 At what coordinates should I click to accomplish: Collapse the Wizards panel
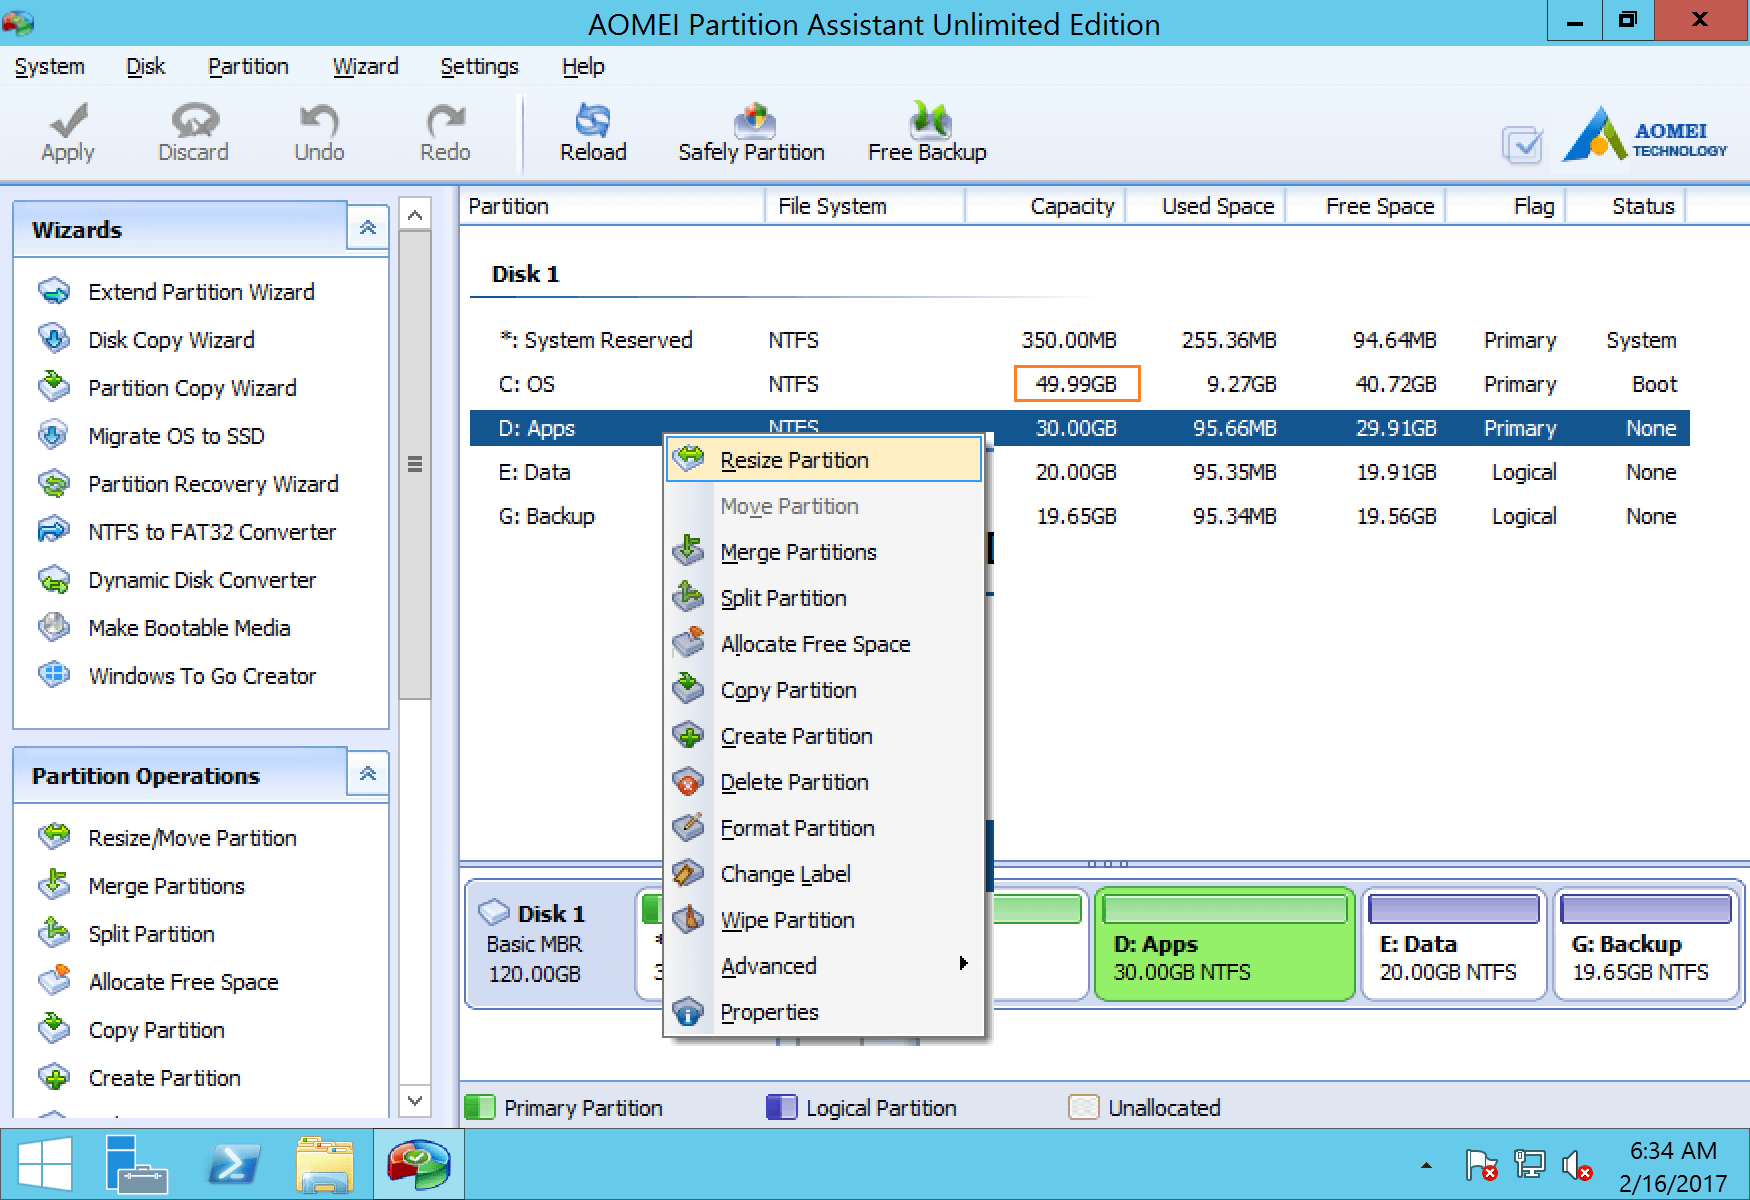(367, 227)
